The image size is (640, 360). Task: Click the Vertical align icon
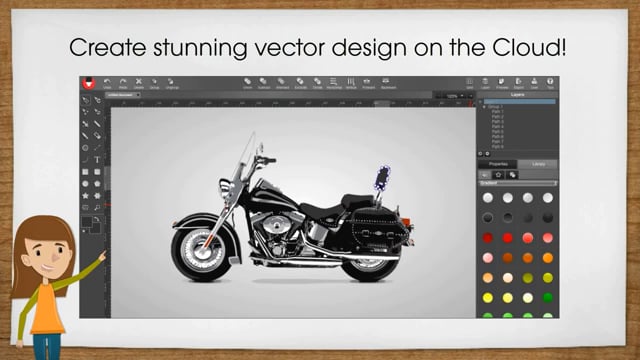point(351,83)
